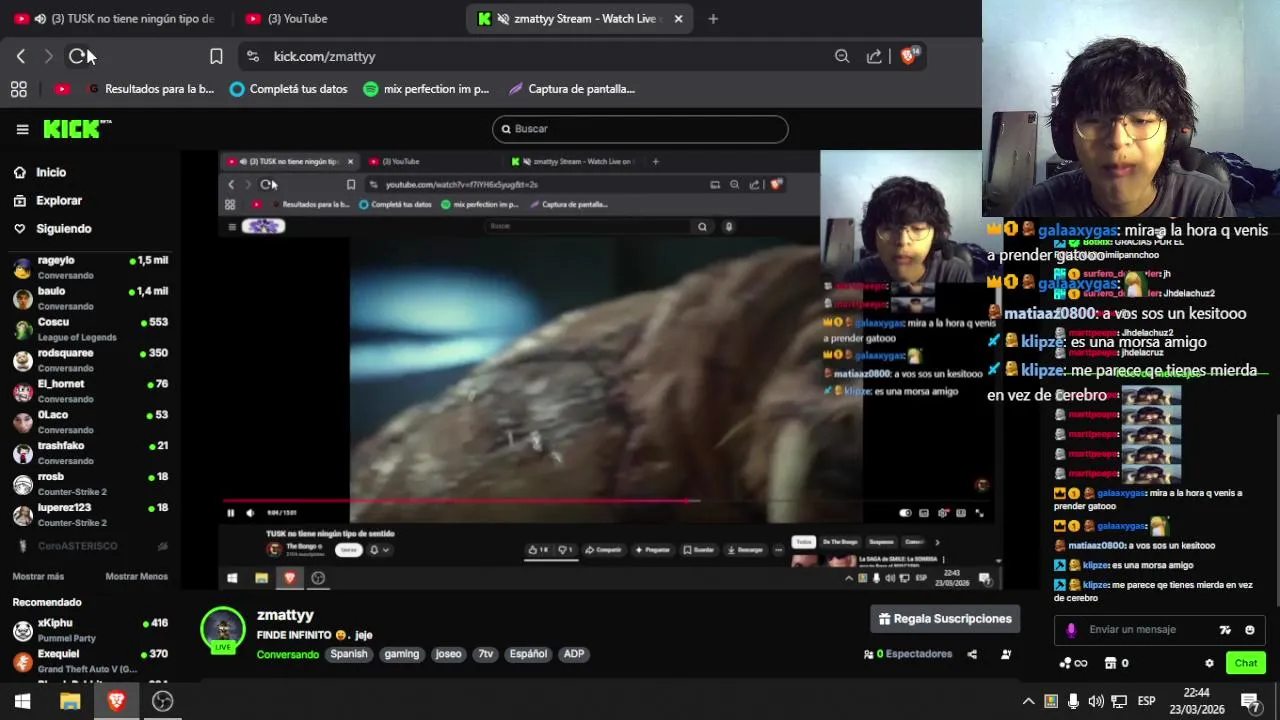1280x720 pixels.
Task: Open luperez123 channel in sidebar
Action: (x=90, y=515)
